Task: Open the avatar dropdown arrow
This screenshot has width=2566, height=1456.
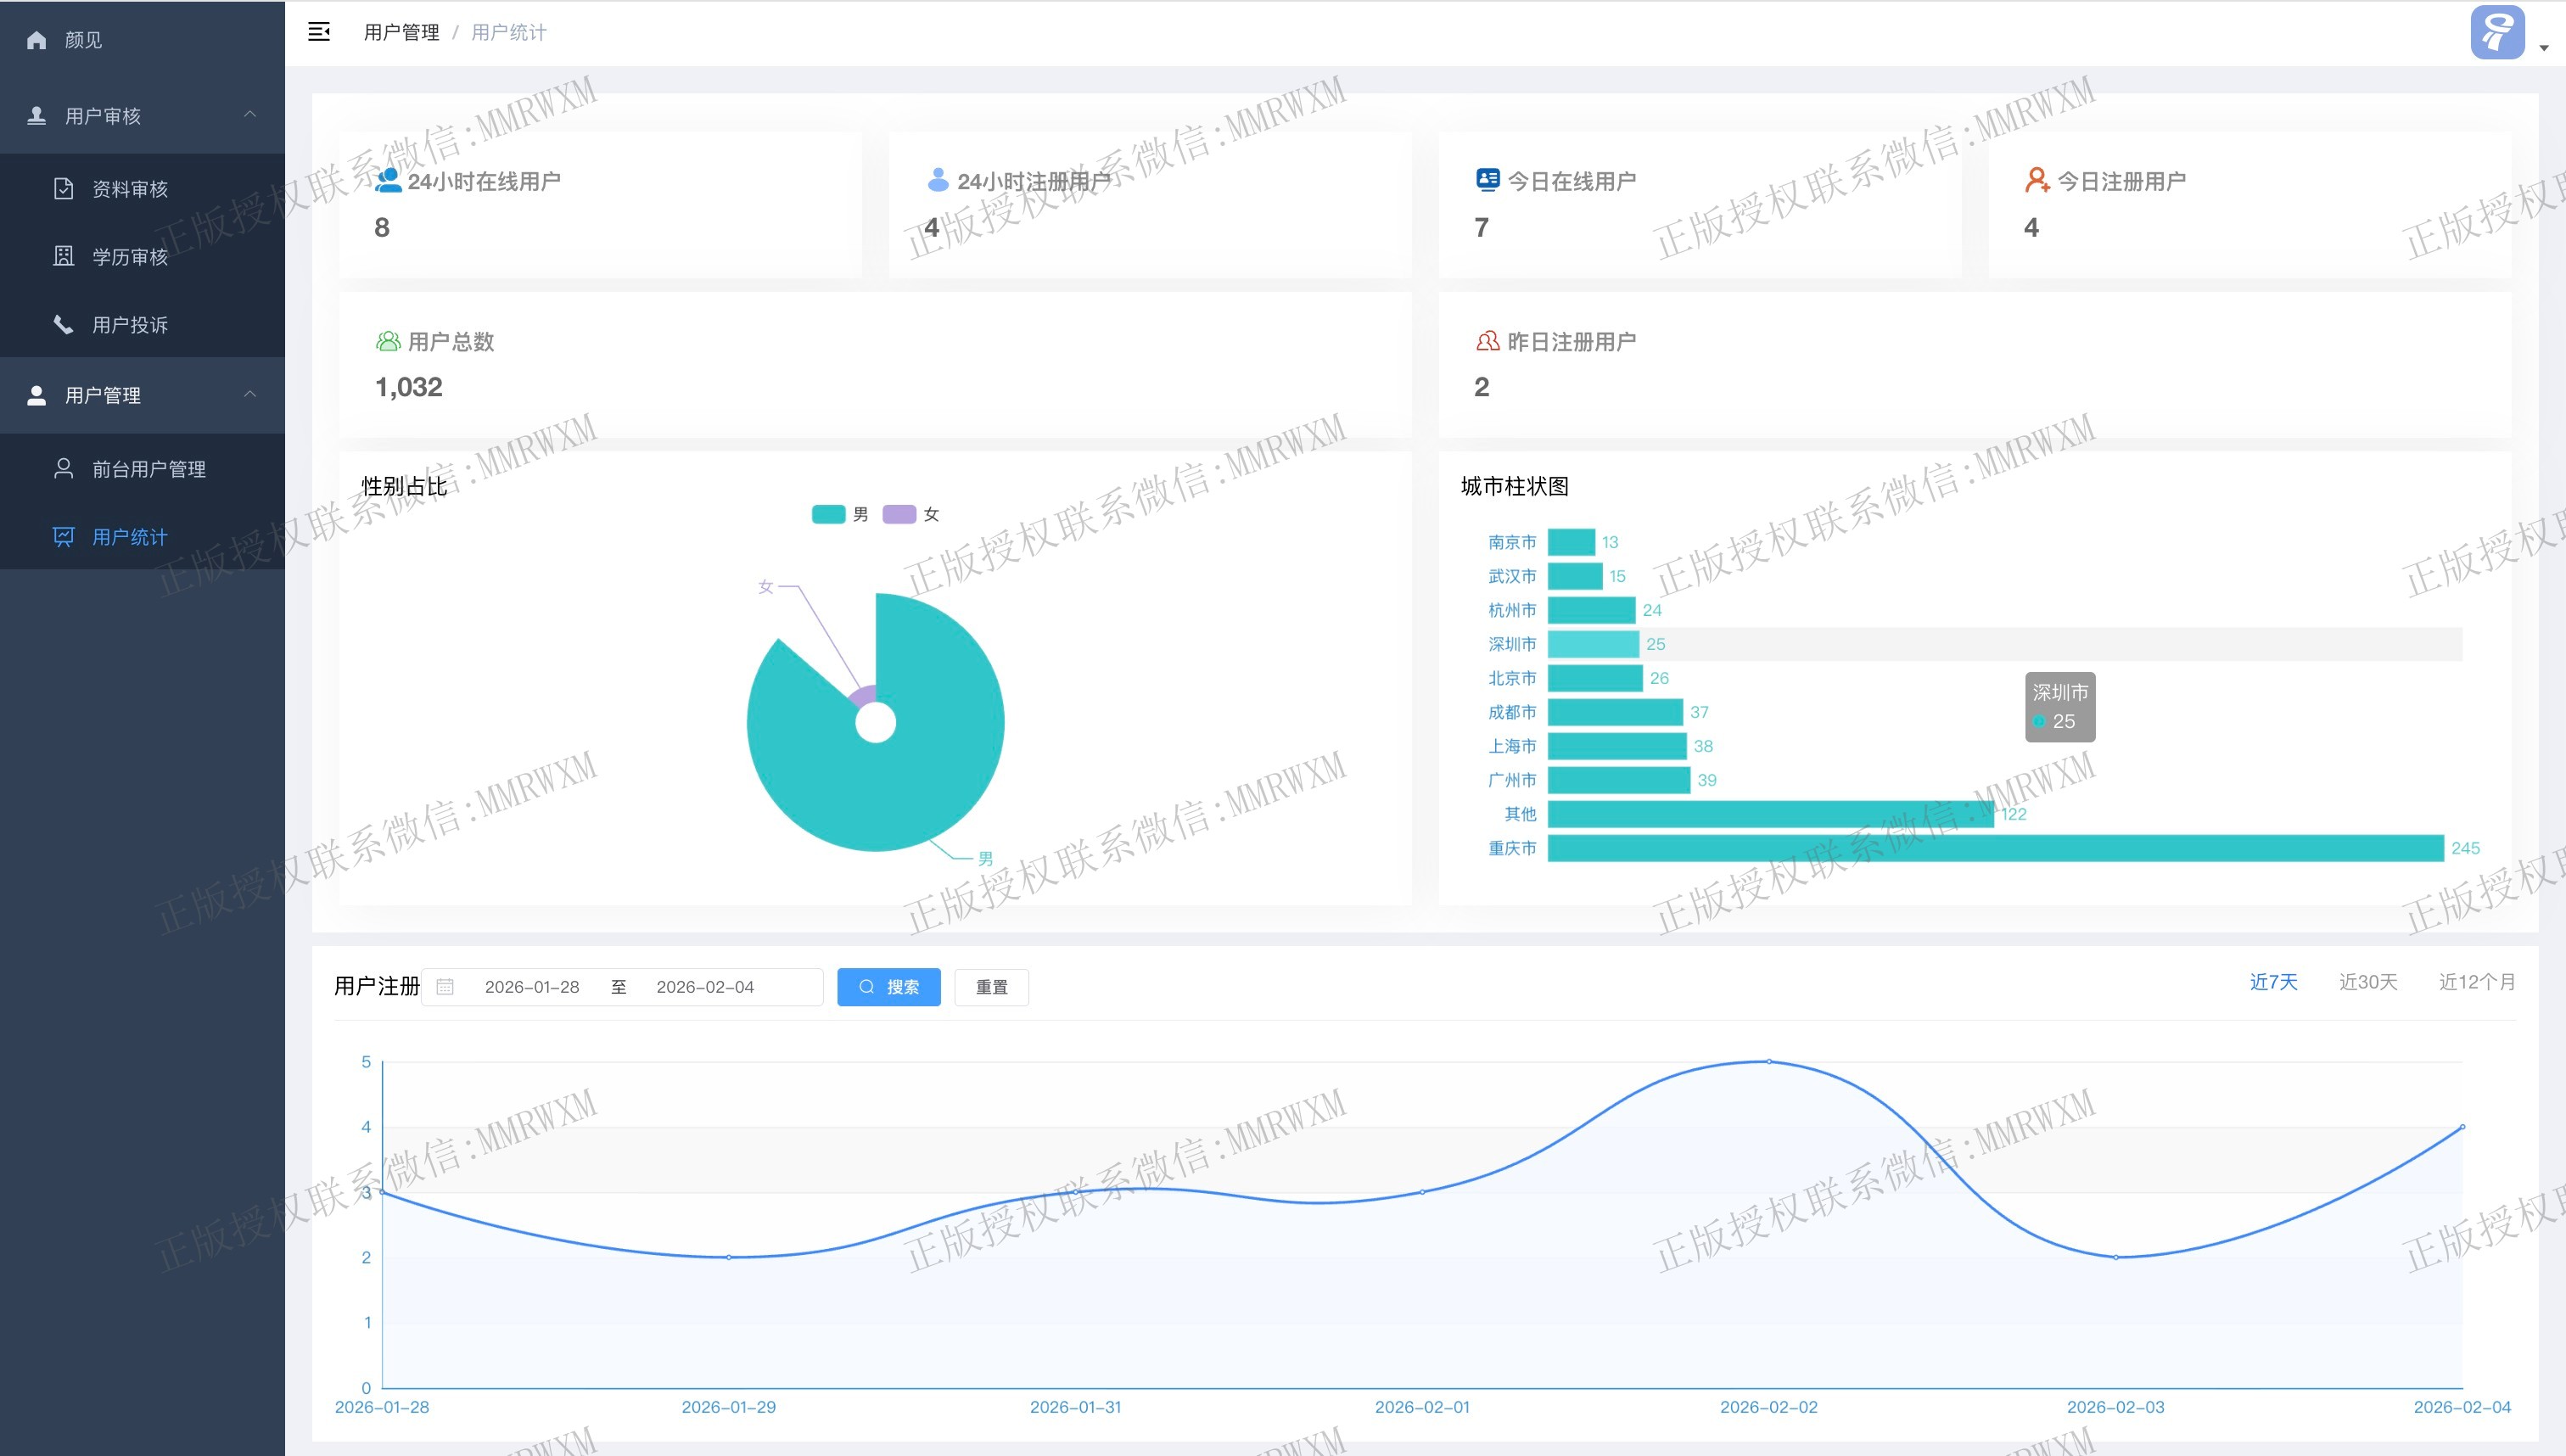Action: coord(2544,48)
